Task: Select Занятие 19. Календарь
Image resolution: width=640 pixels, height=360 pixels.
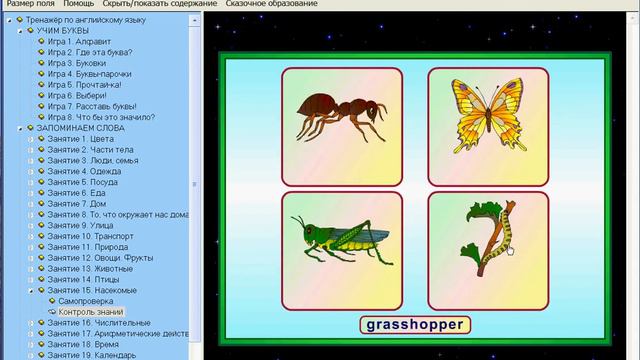Action: click(x=92, y=356)
